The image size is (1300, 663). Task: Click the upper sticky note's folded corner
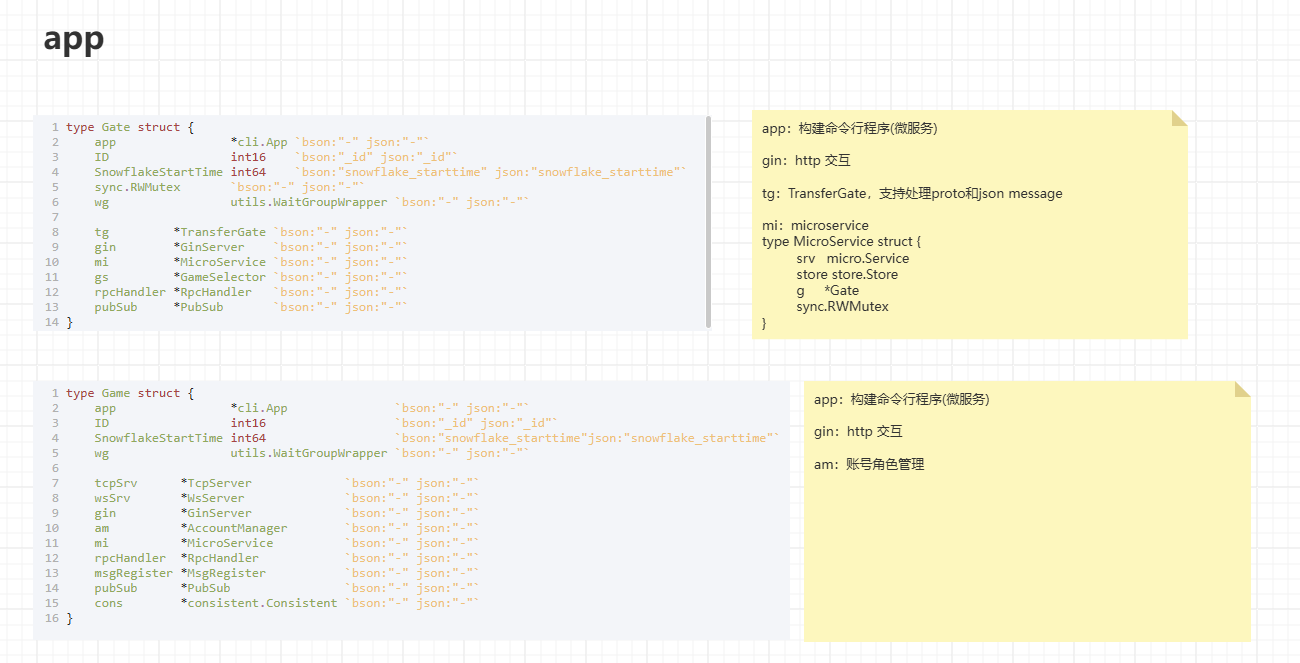1179,118
